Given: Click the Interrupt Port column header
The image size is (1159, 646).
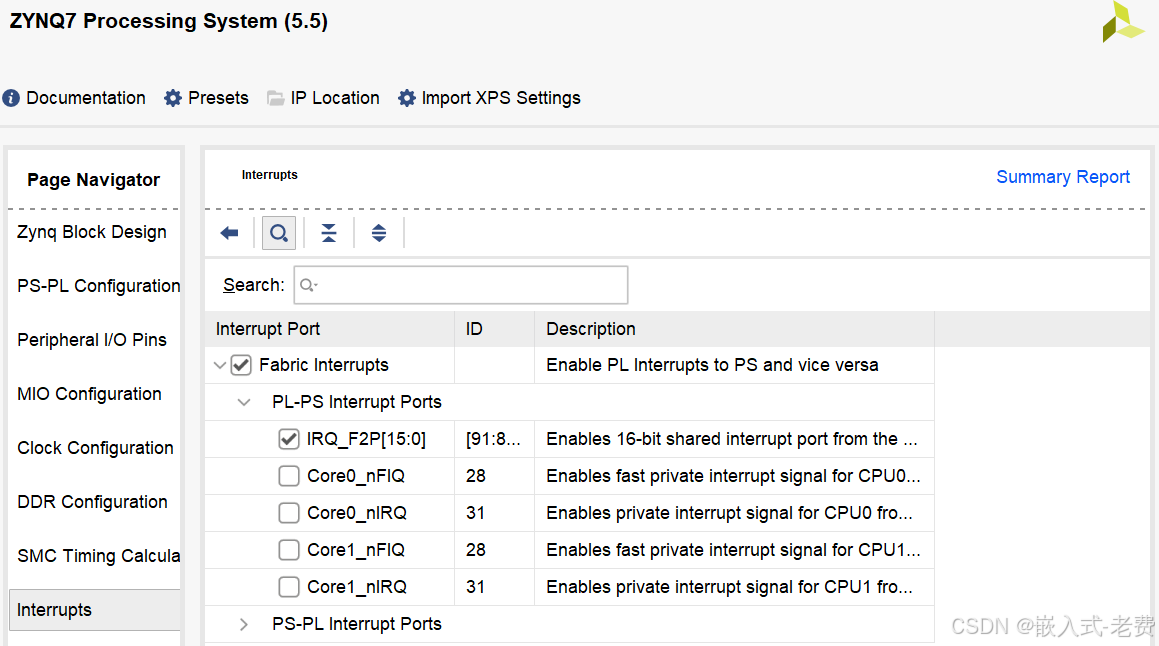Looking at the screenshot, I should (330, 329).
